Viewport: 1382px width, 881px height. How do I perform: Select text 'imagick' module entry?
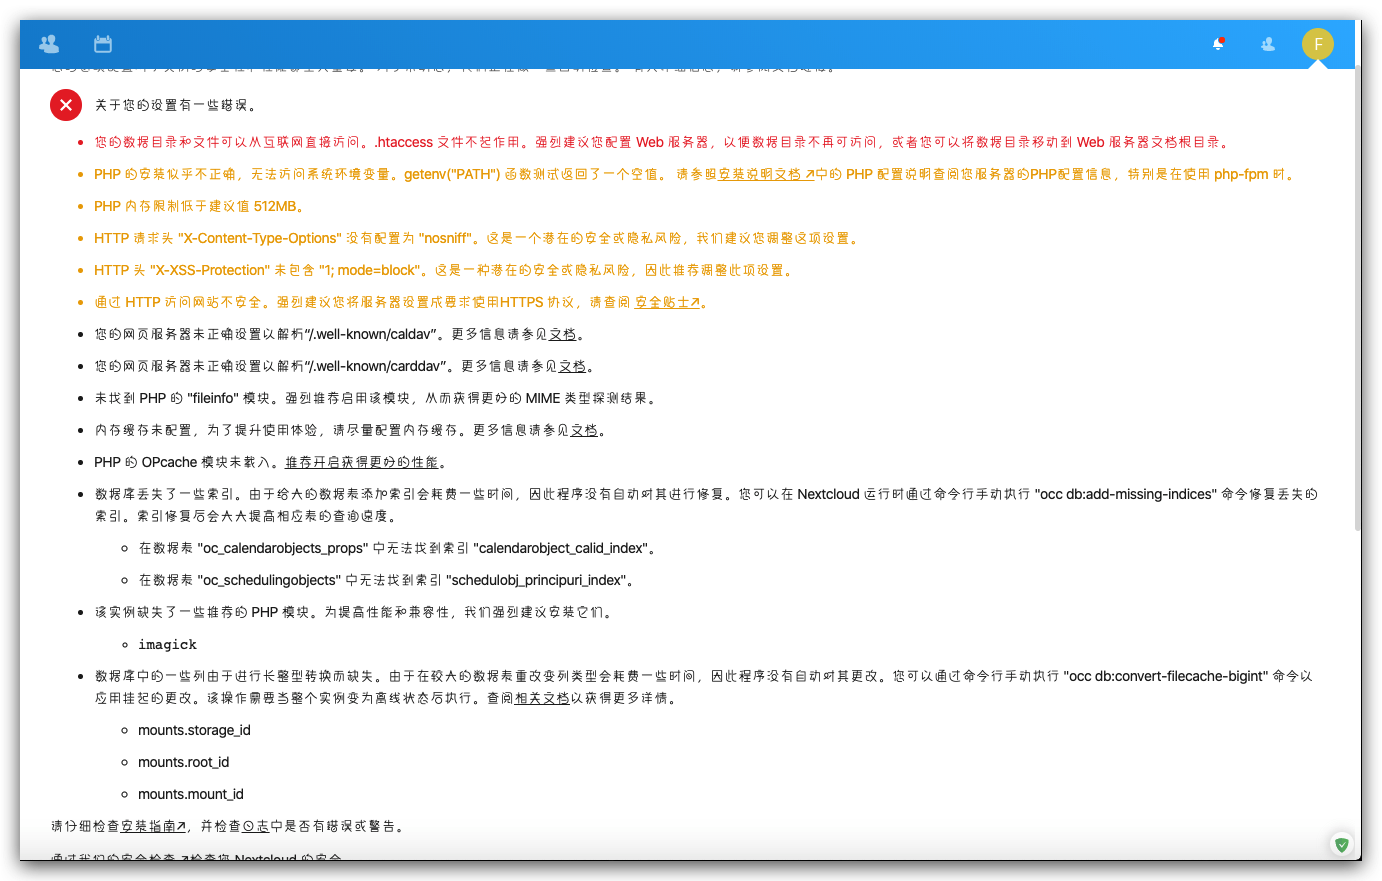(x=168, y=645)
